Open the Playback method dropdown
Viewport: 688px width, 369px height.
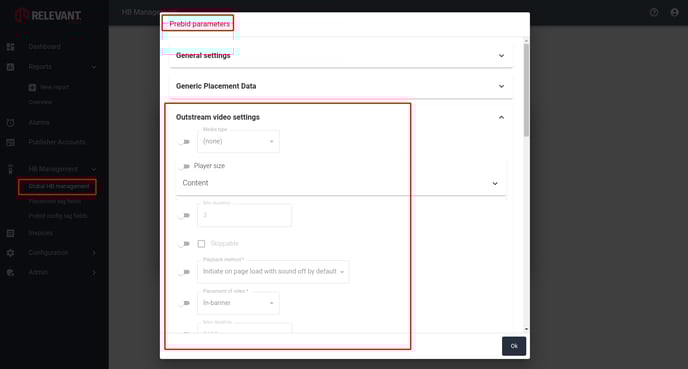point(273,272)
